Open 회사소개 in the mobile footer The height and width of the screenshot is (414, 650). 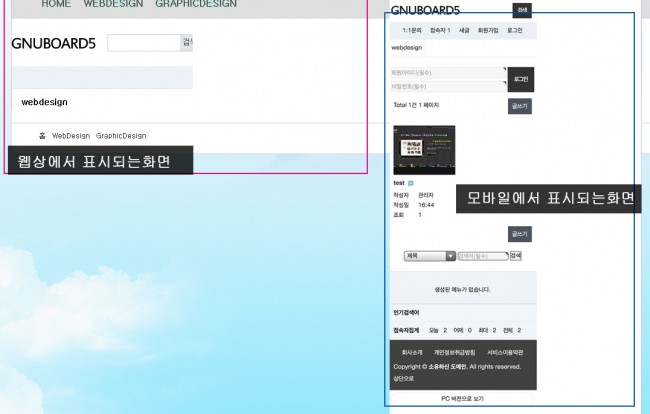click(x=412, y=352)
